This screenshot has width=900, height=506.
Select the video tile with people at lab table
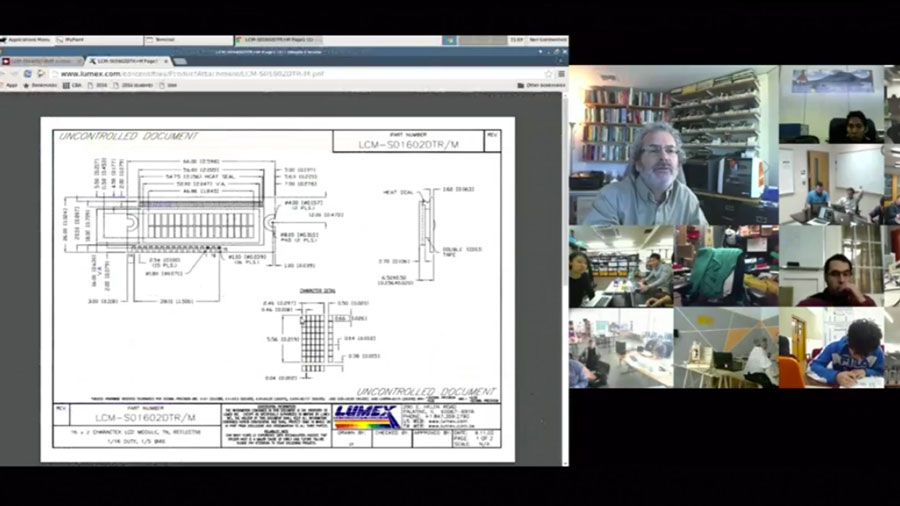(621, 266)
